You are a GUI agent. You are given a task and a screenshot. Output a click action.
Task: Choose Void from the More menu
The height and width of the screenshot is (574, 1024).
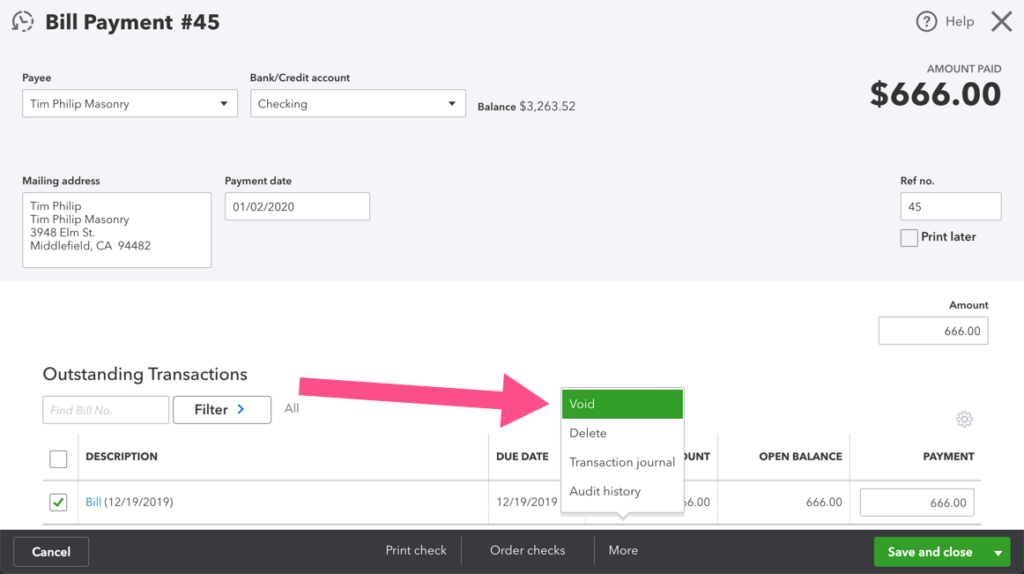[x=622, y=404]
